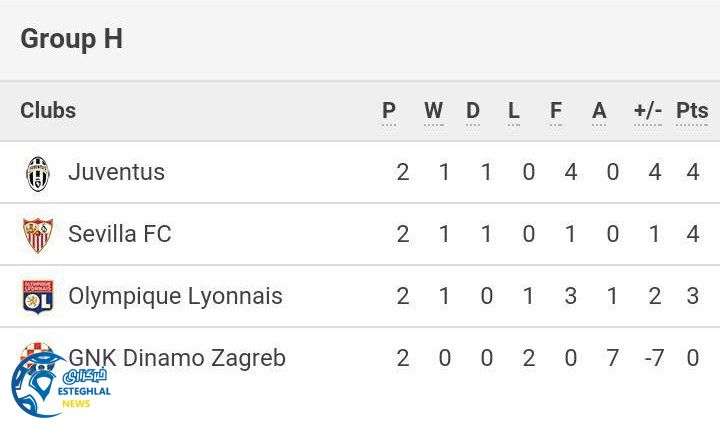The height and width of the screenshot is (436, 720).
Task: Open the Sevilla FC club link
Action: (120, 234)
